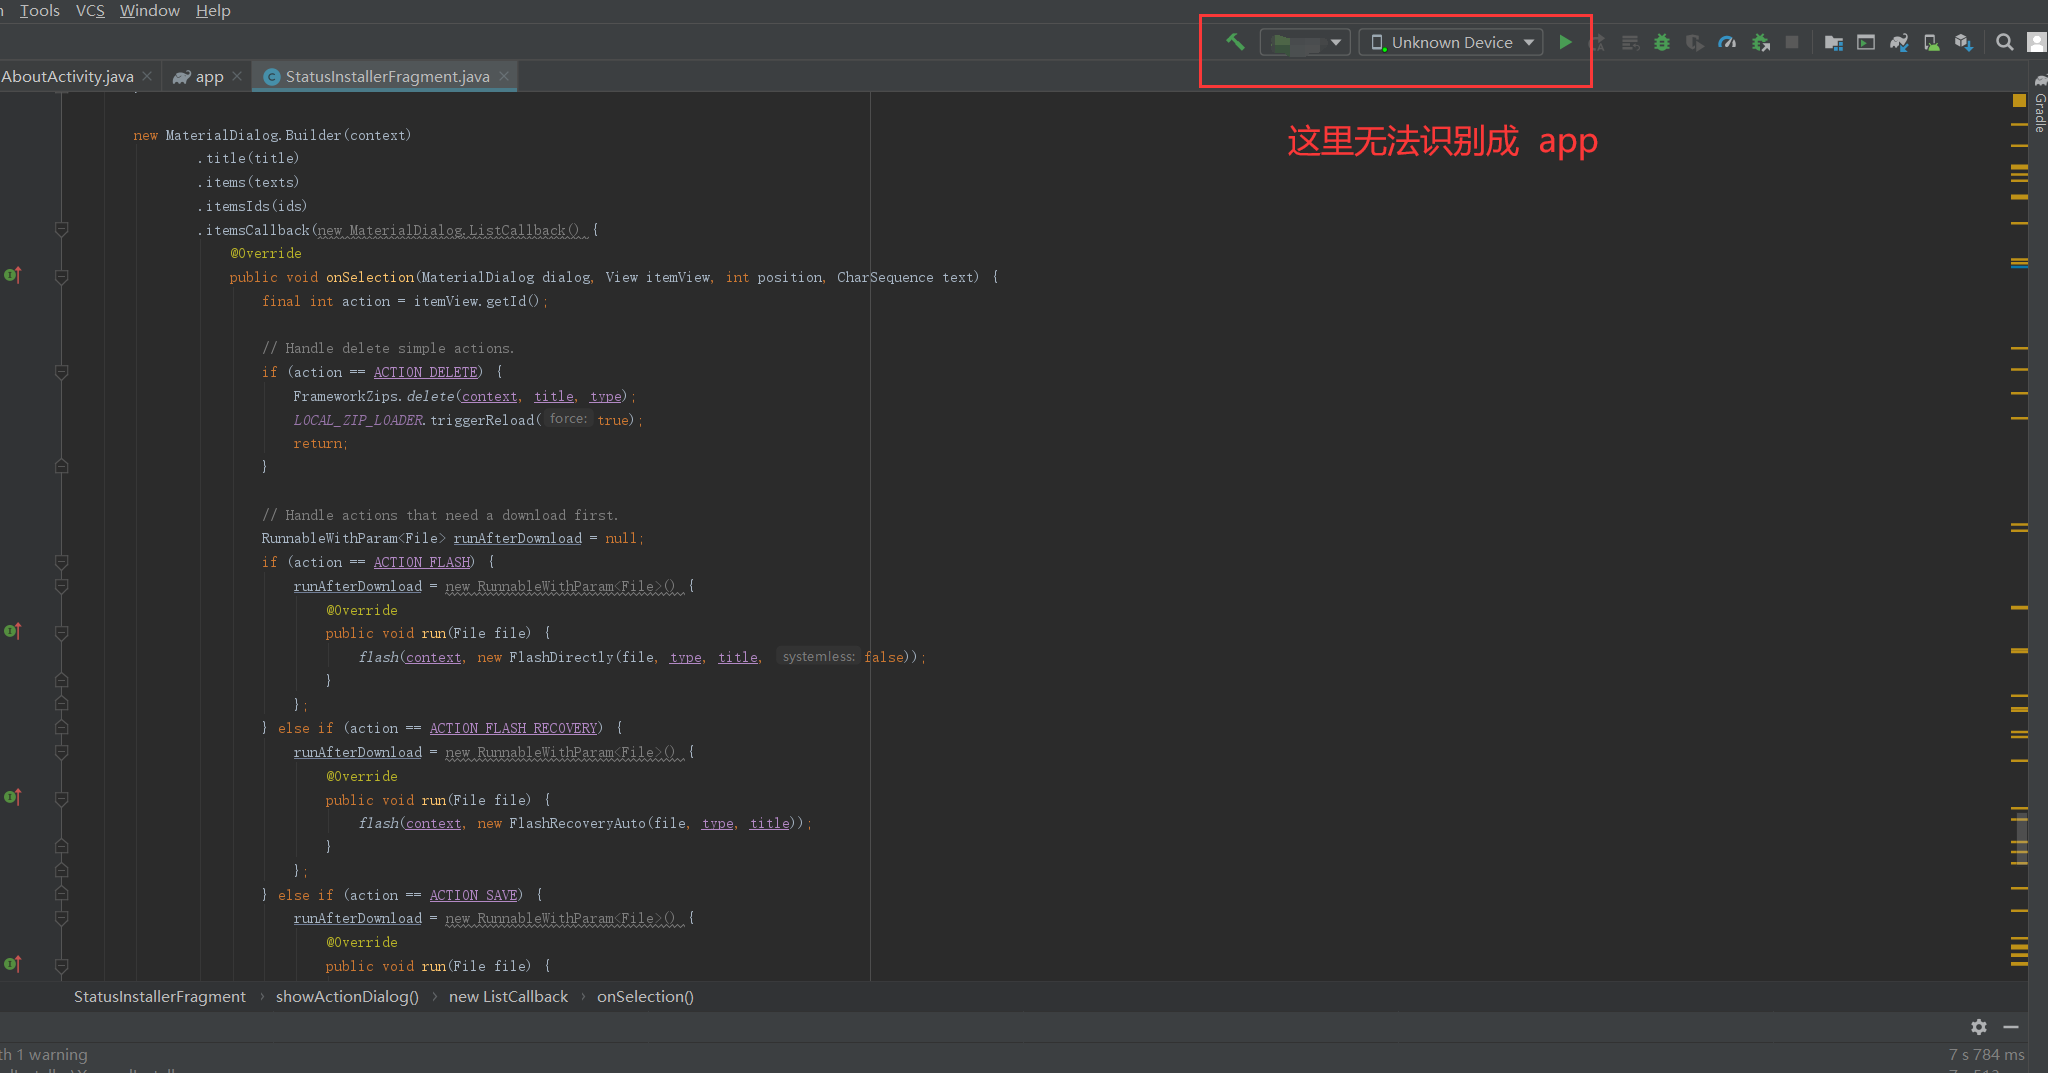2048x1073 pixels.
Task: Run the app using the green play icon
Action: click(1566, 42)
